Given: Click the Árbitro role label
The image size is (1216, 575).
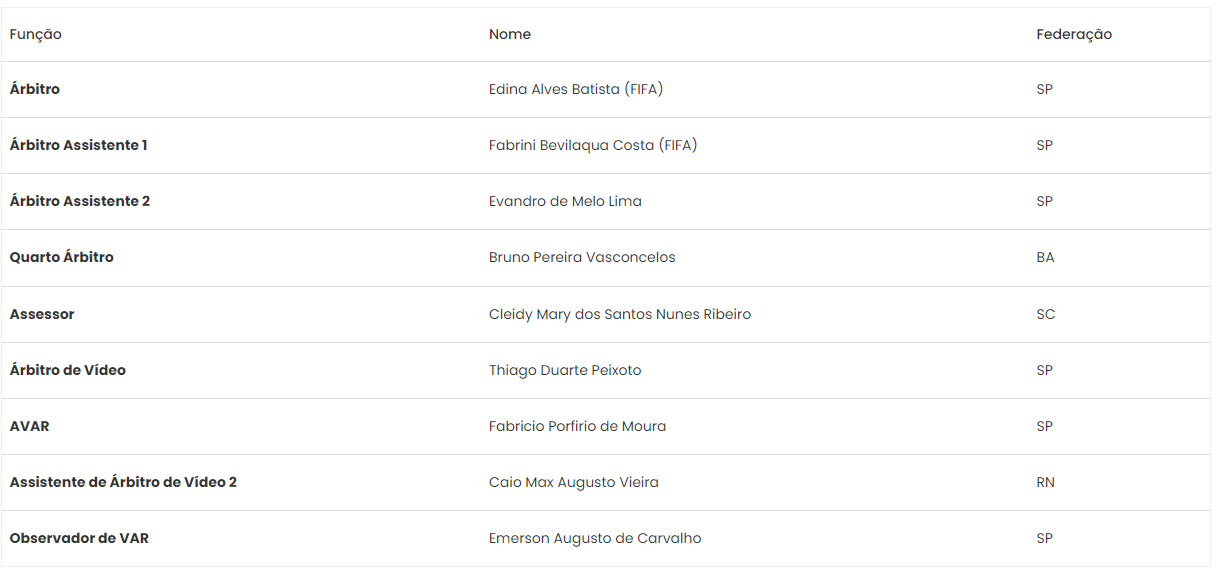Looking at the screenshot, I should click(x=35, y=89).
